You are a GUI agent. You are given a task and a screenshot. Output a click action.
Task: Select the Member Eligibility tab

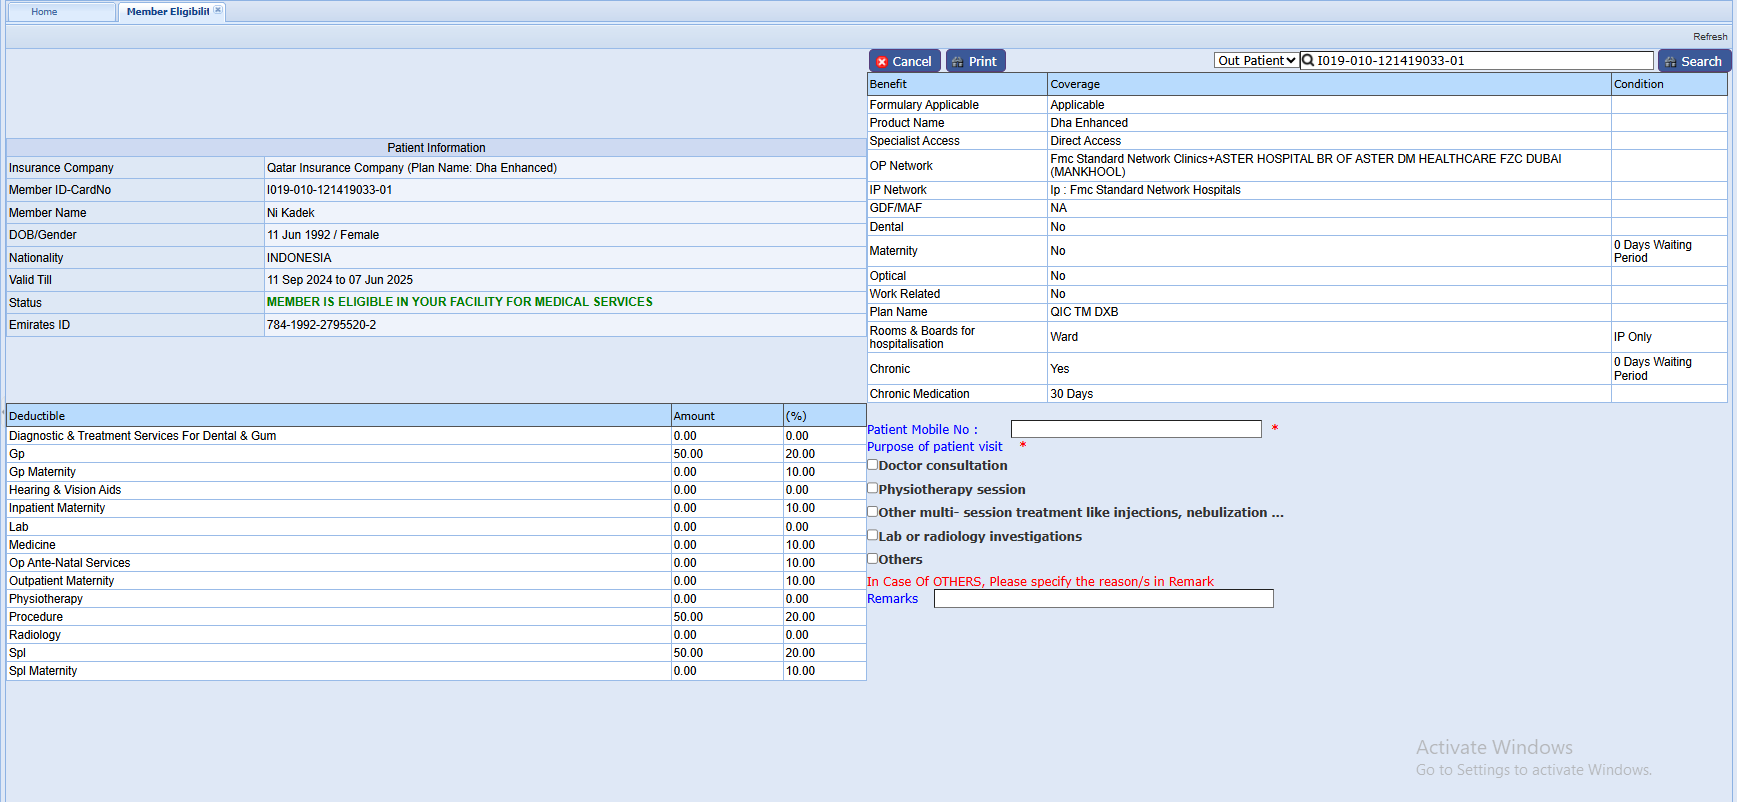[166, 12]
